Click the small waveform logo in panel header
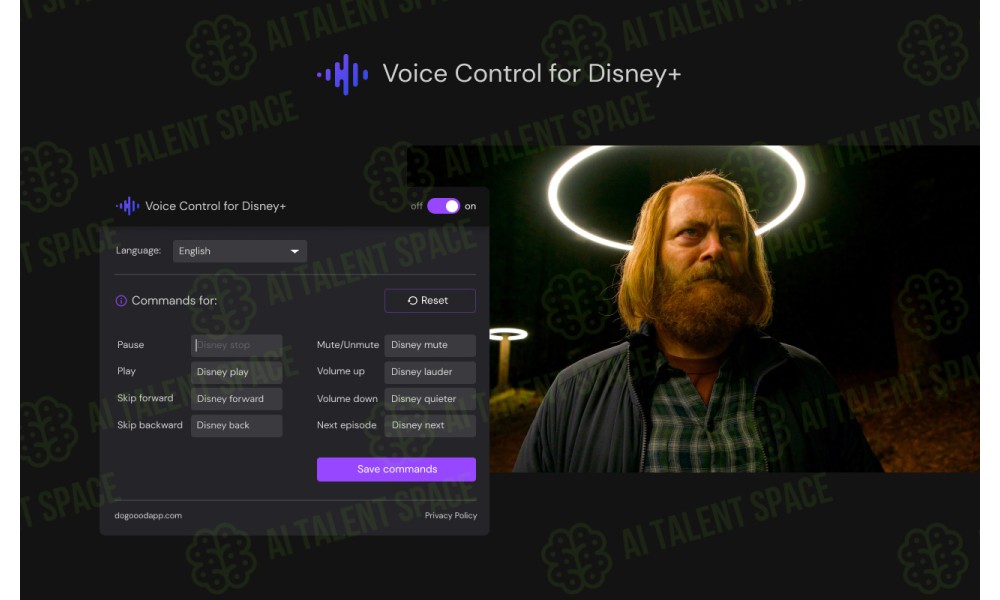Viewport: 1000px width, 600px height. (x=128, y=206)
